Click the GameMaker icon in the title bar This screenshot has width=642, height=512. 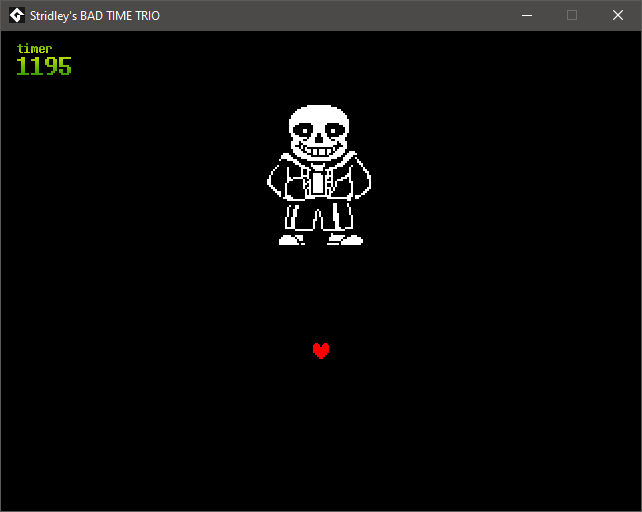[x=17, y=16]
